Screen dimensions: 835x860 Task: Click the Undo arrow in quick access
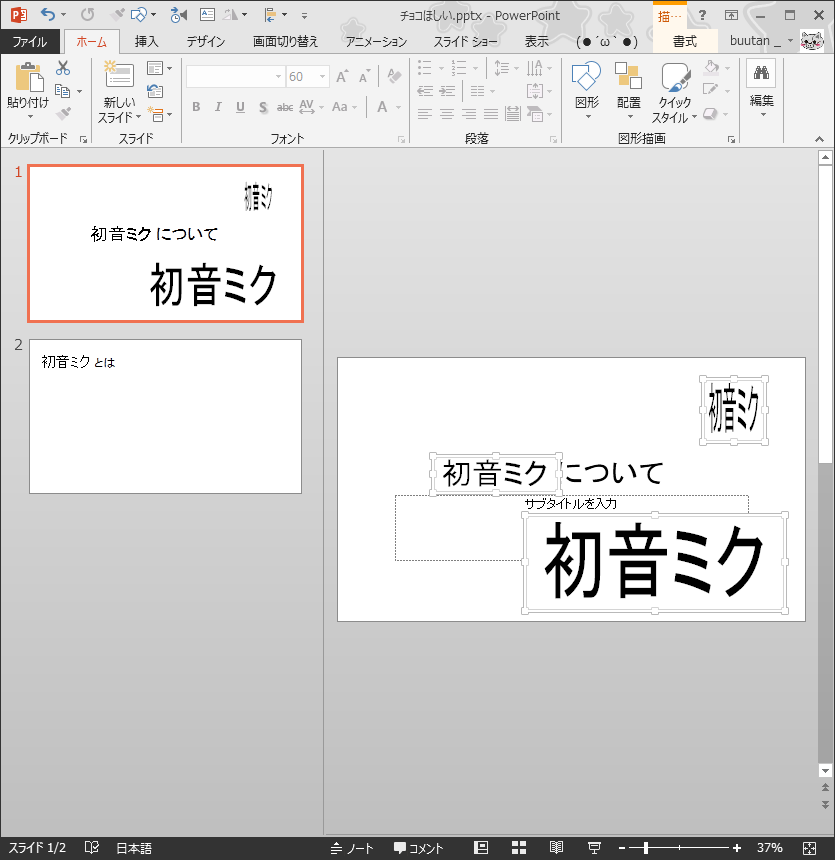click(48, 14)
